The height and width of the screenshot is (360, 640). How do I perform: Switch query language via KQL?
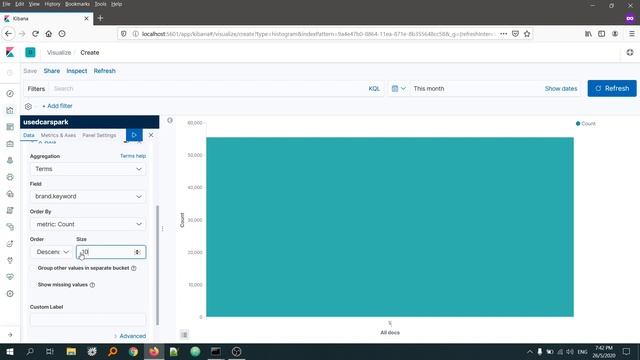point(374,89)
